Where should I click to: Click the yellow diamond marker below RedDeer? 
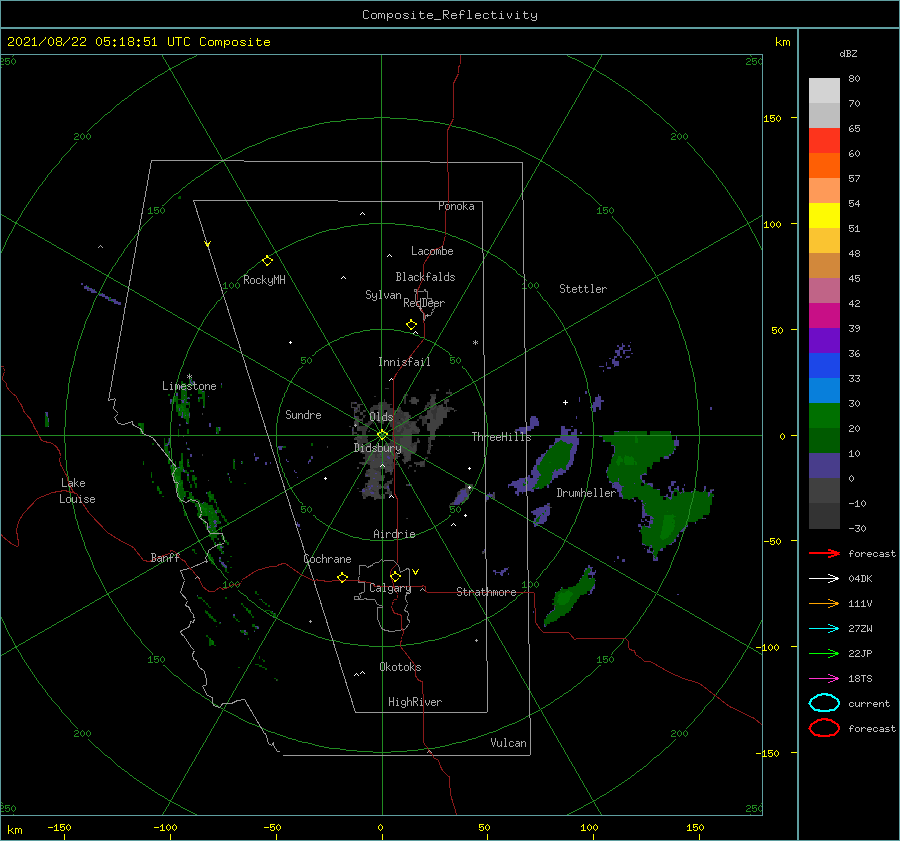click(411, 325)
